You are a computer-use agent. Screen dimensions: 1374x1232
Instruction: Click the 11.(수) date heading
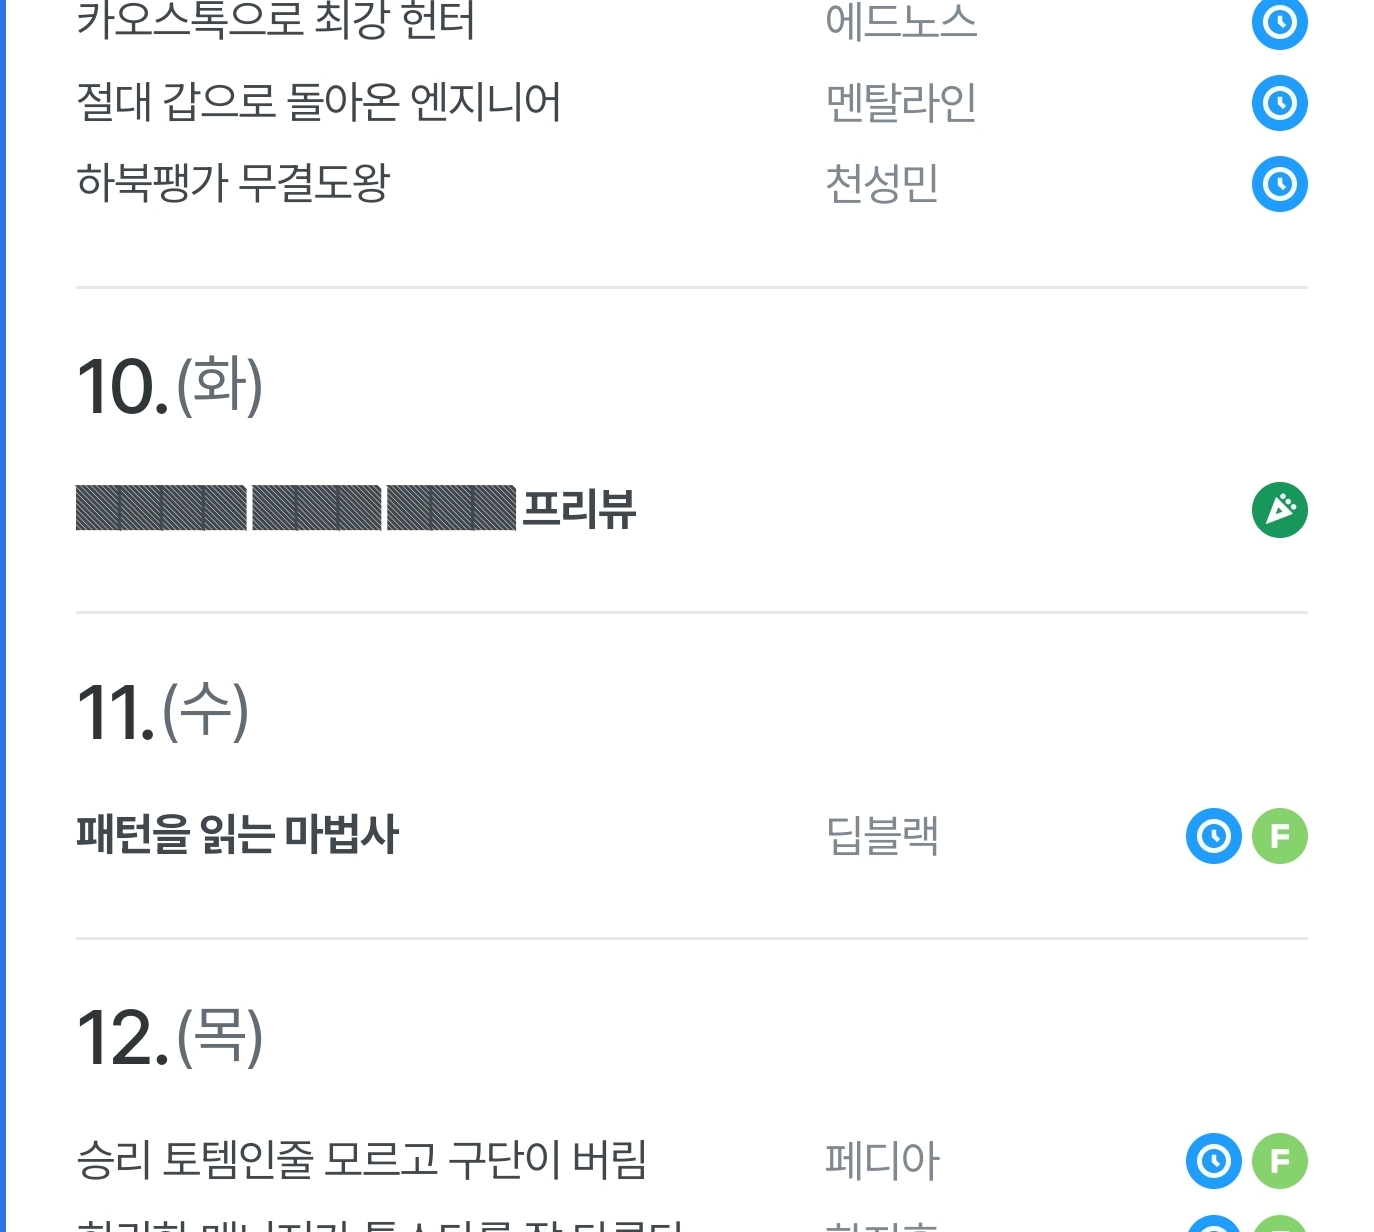coord(162,712)
